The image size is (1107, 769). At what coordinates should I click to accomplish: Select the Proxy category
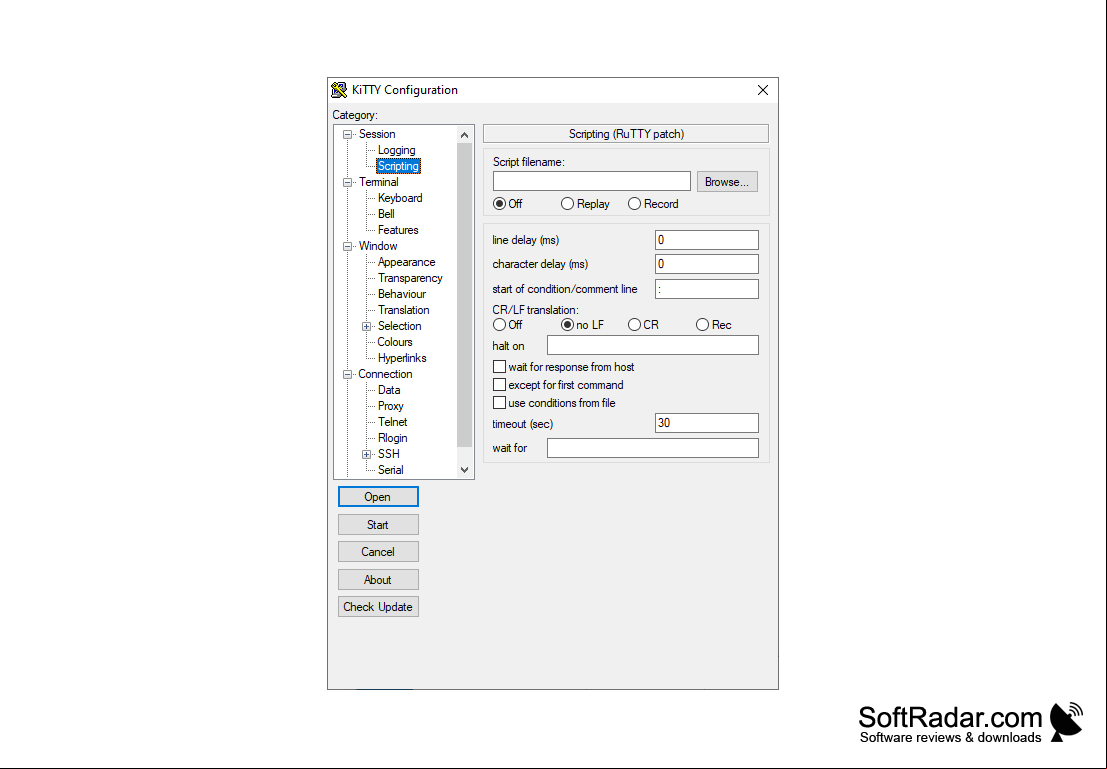(x=390, y=406)
